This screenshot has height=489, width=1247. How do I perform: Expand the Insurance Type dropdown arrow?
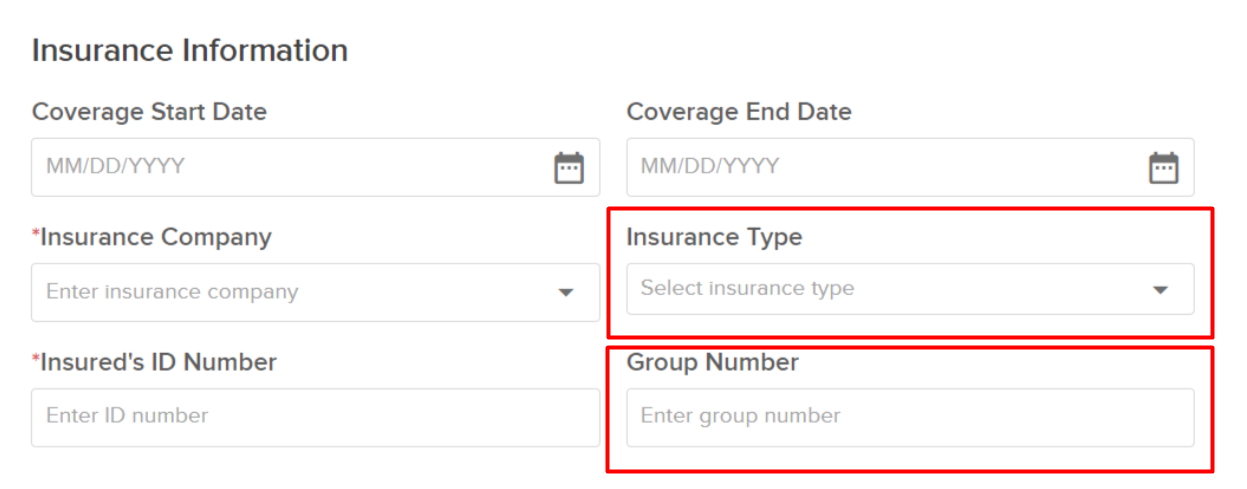1160,290
